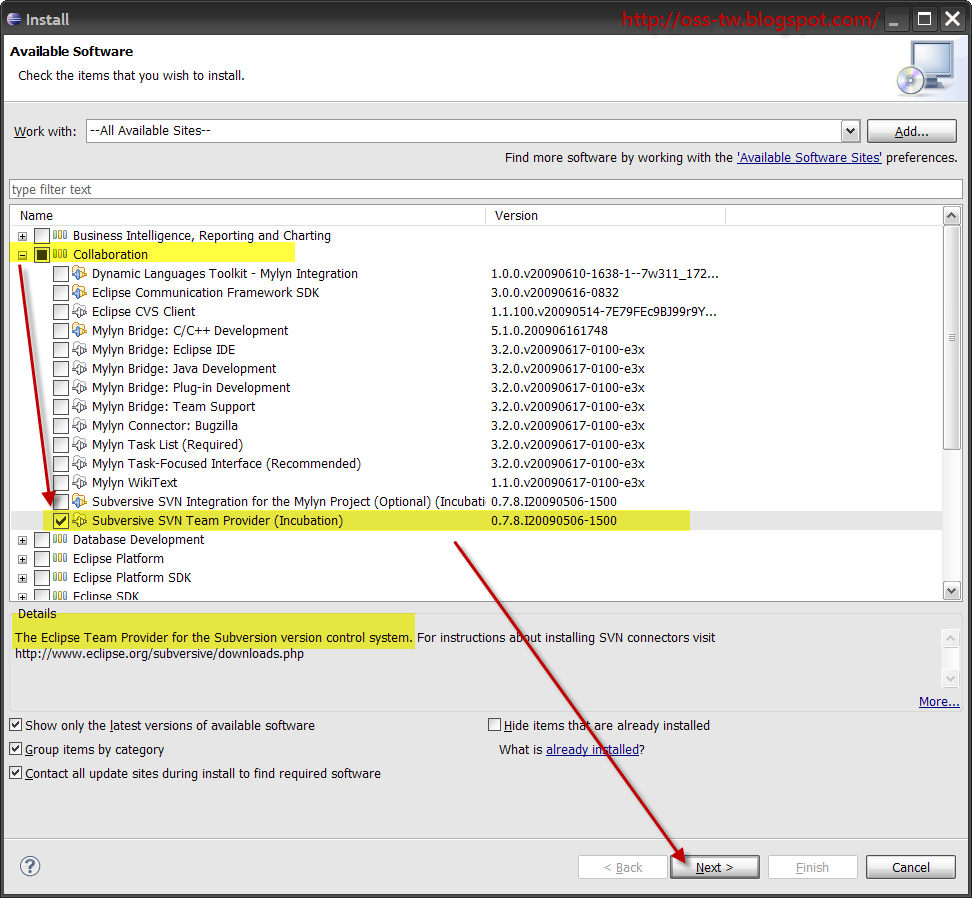Click Subversive SVN Team Provider icon

coord(79,520)
